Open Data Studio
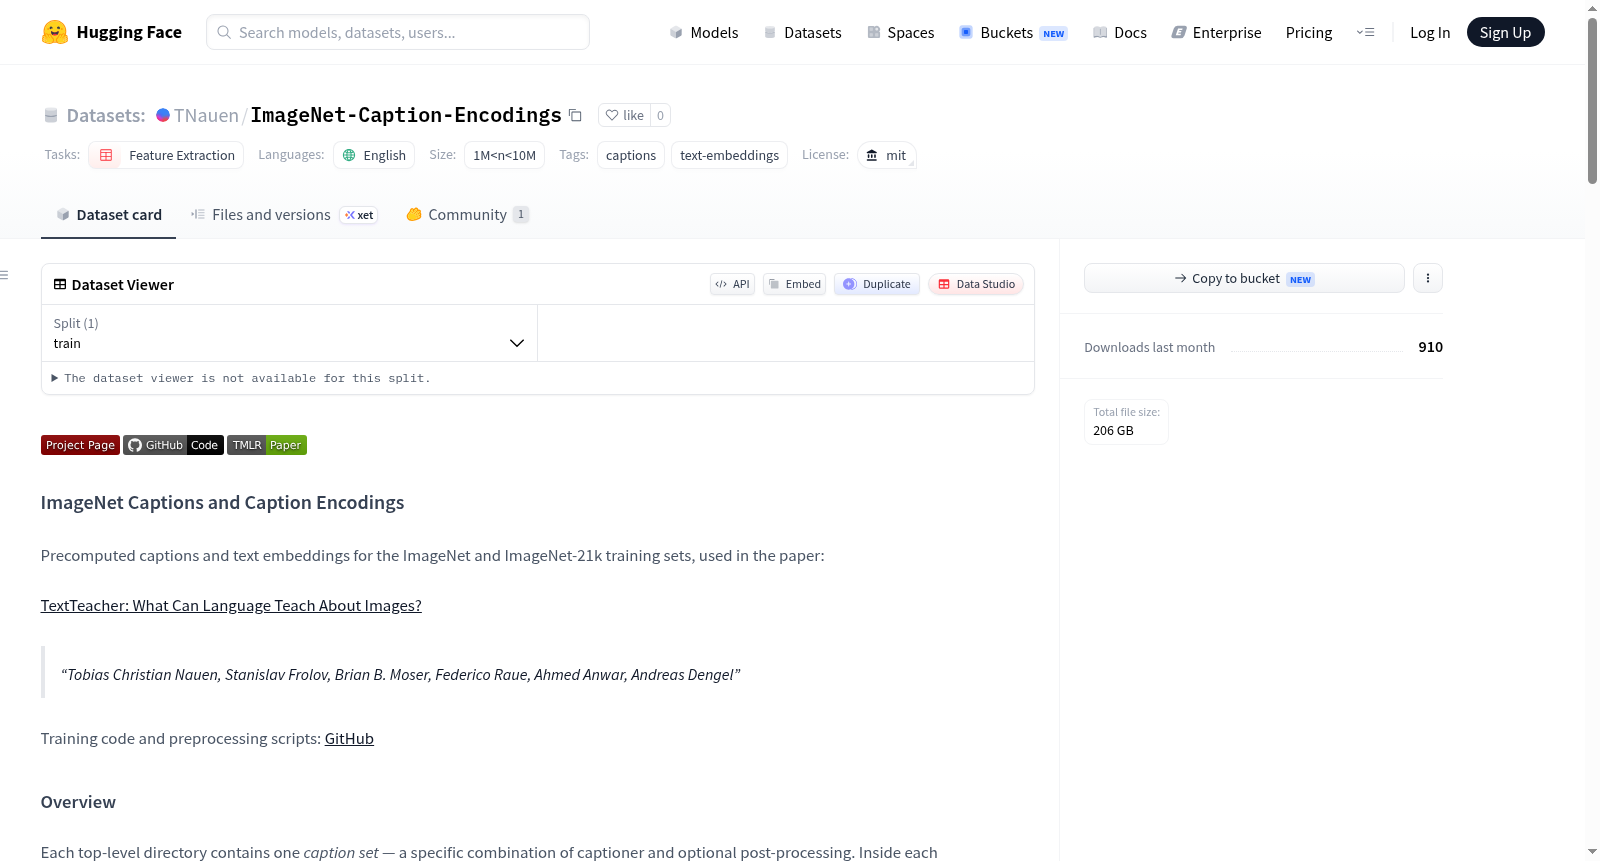The width and height of the screenshot is (1600, 861). 976,284
